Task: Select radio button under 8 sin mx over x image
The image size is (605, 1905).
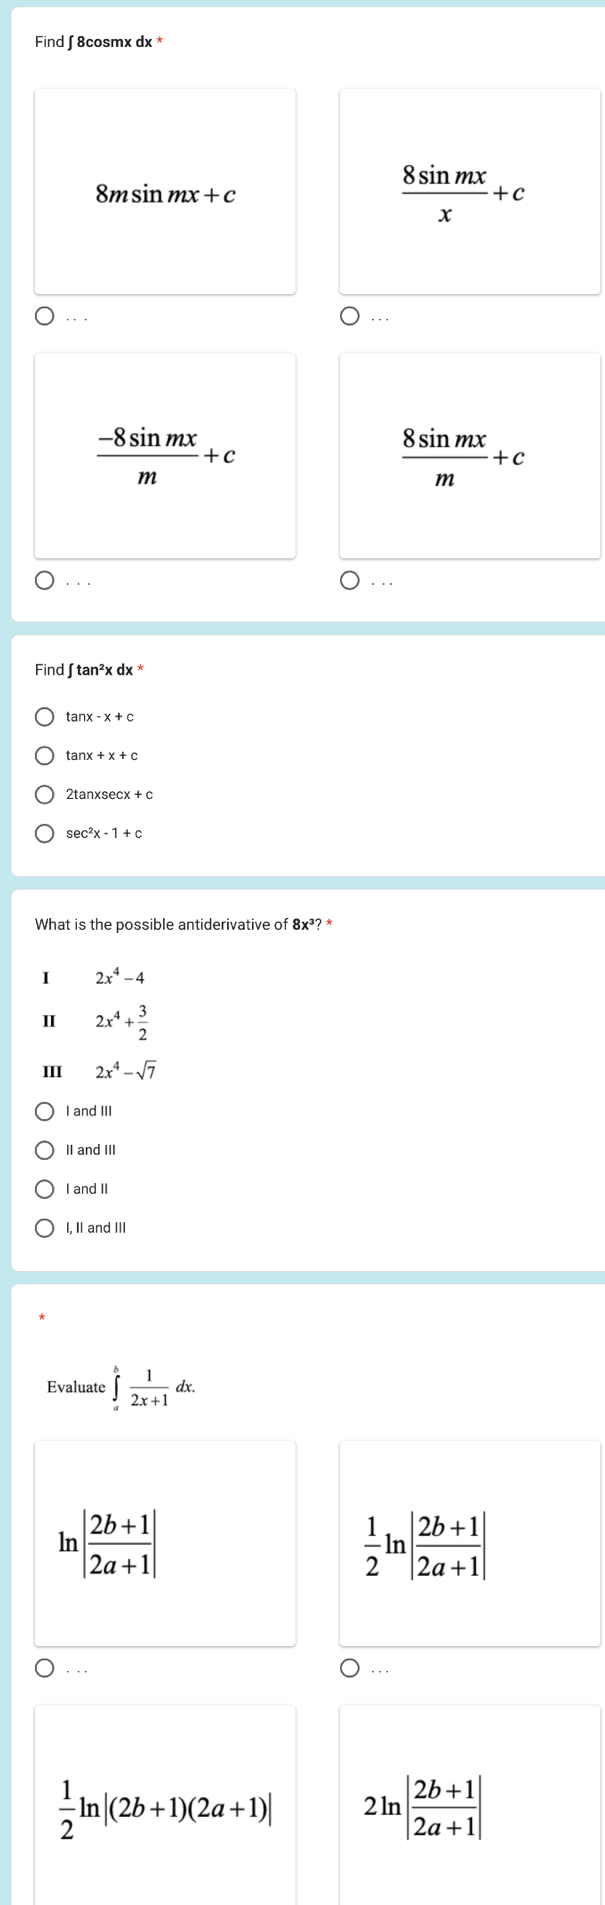Action: 349,318
